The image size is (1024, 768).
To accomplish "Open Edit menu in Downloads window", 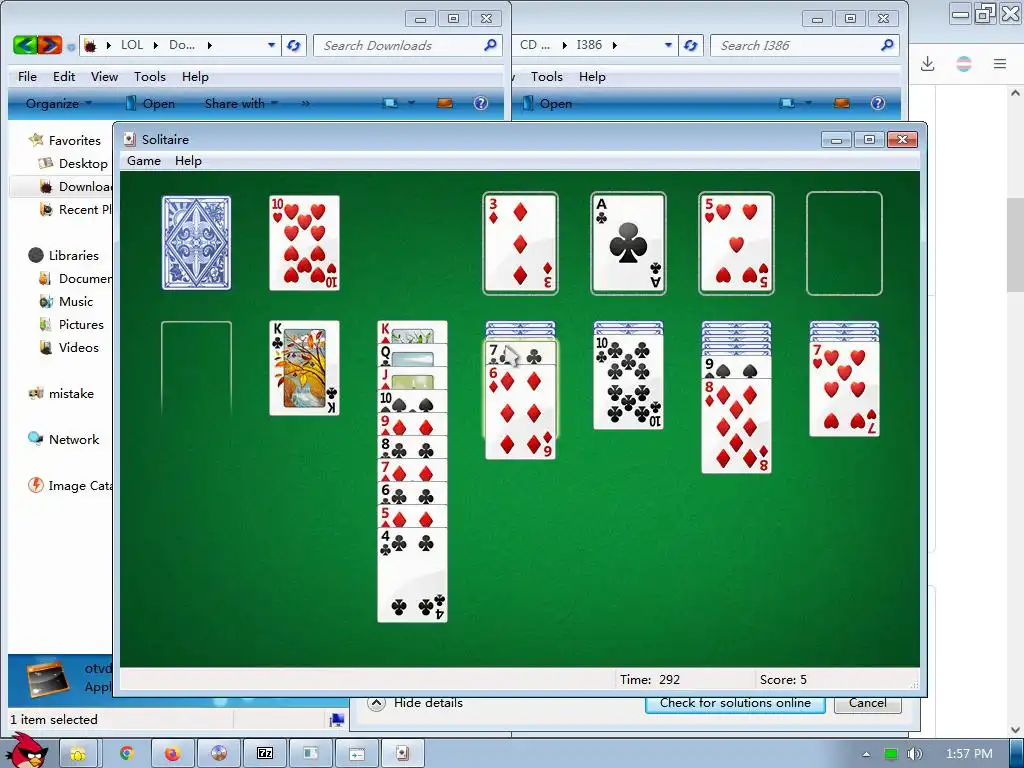I will (64, 76).
